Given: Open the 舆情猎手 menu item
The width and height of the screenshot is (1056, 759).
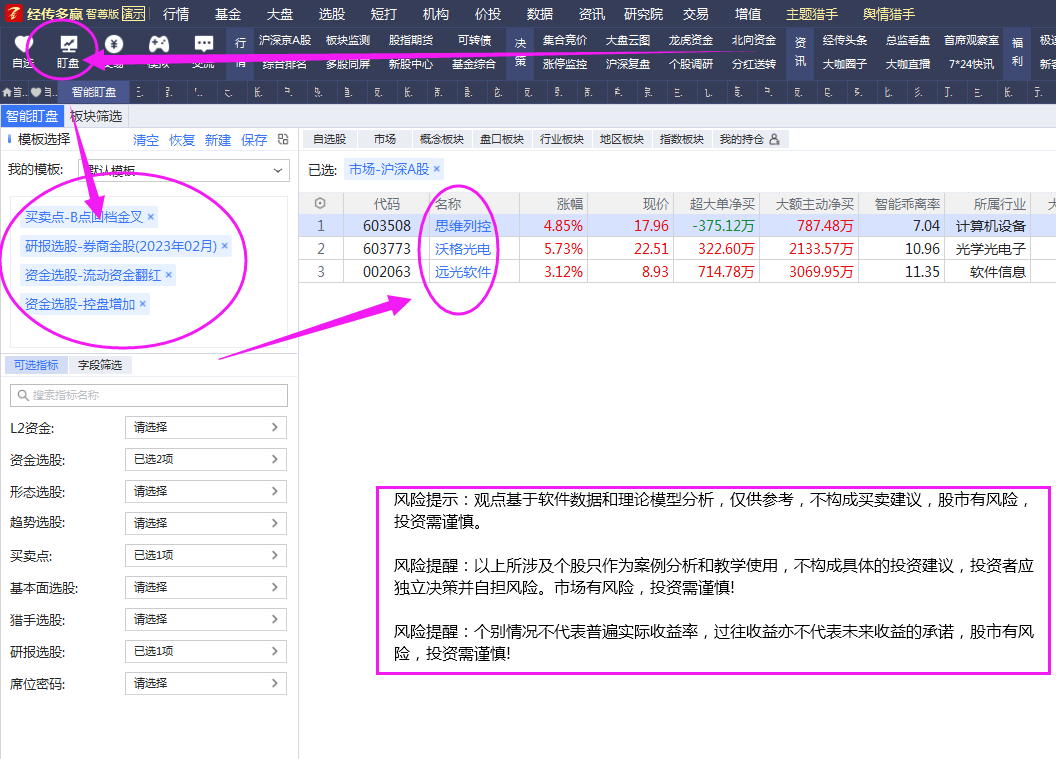Looking at the screenshot, I should (889, 14).
